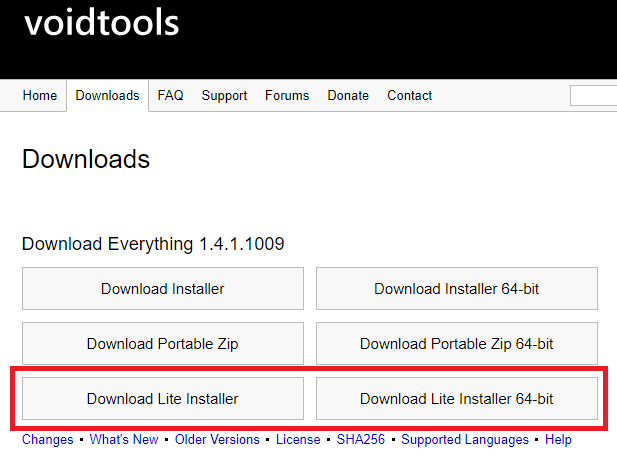Visit the Forums page
This screenshot has height=464, width=617.
coord(287,95)
